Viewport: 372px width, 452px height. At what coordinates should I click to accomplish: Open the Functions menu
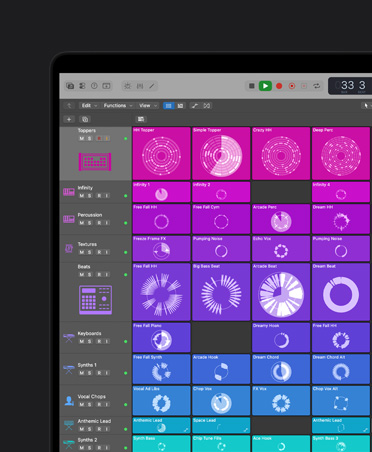pyautogui.click(x=118, y=106)
